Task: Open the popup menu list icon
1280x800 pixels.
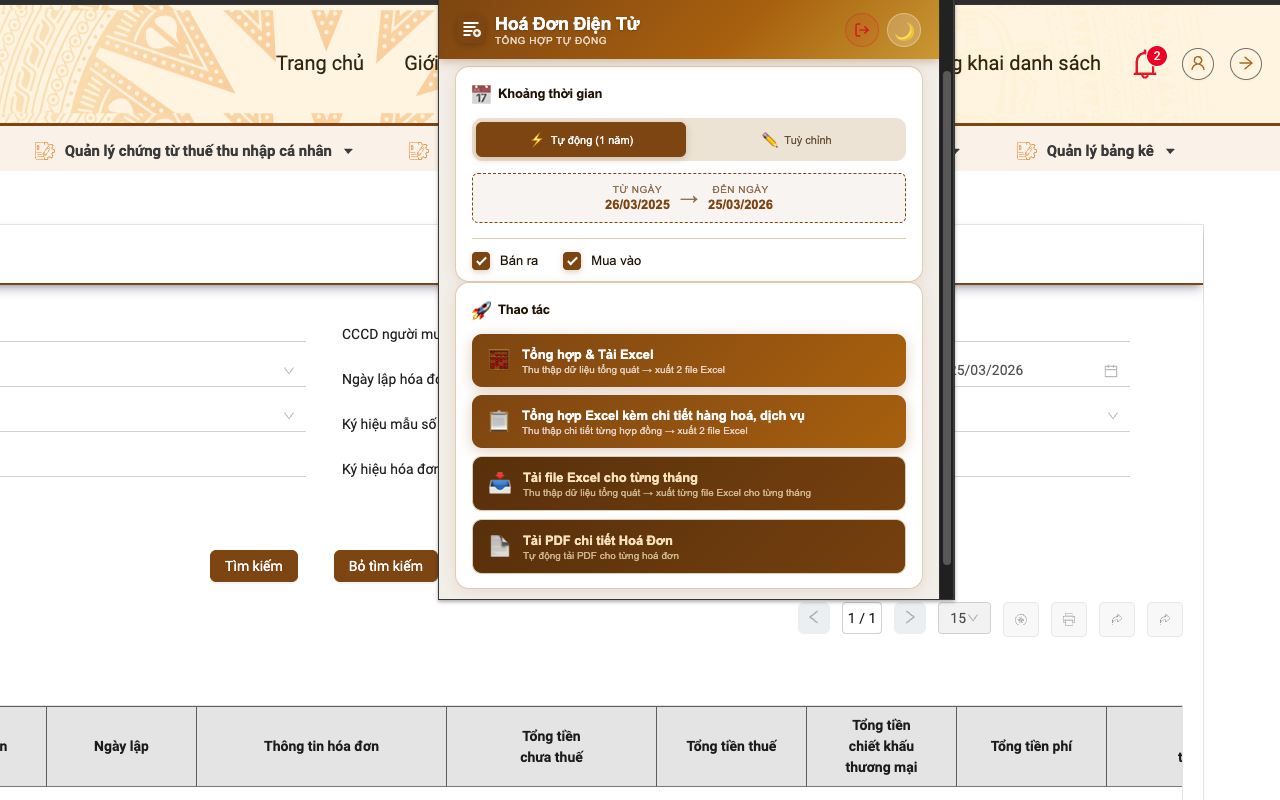Action: [472, 30]
